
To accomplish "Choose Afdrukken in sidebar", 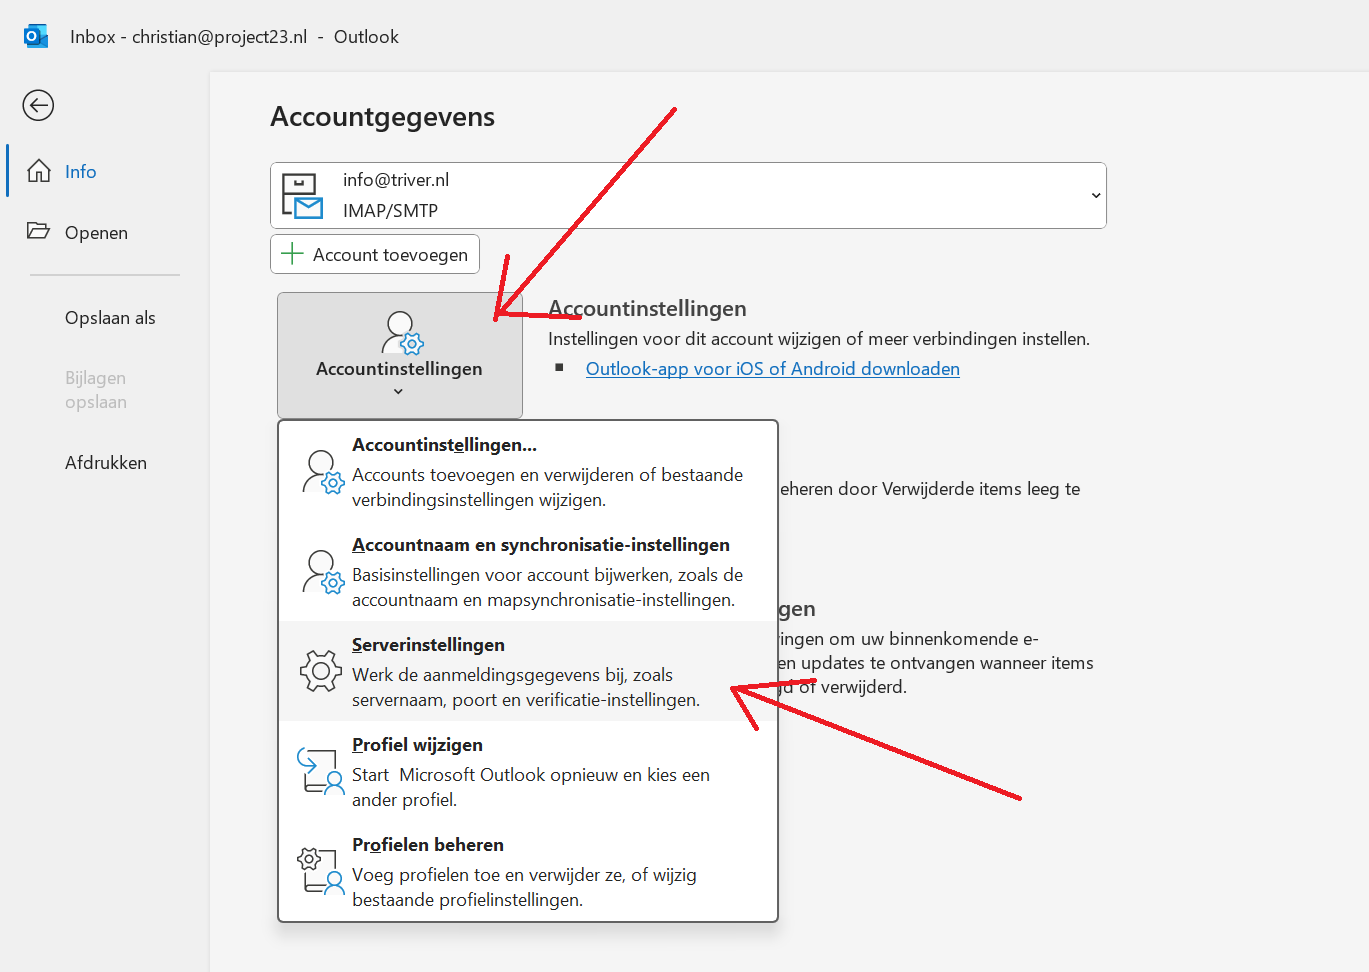I will coord(106,463).
